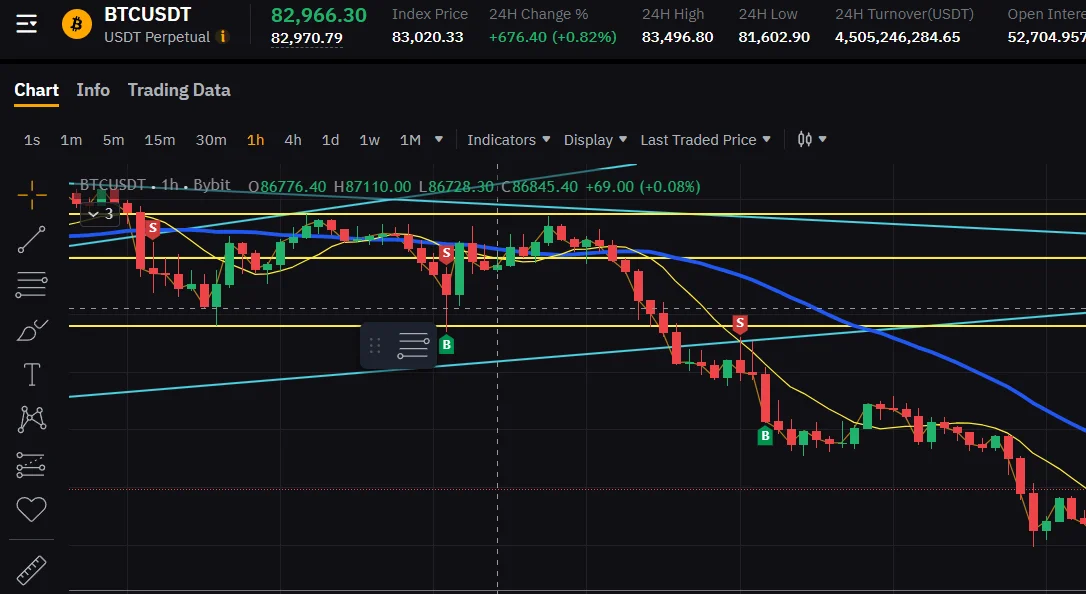Click the Index Price value 83,020.33

coord(427,37)
